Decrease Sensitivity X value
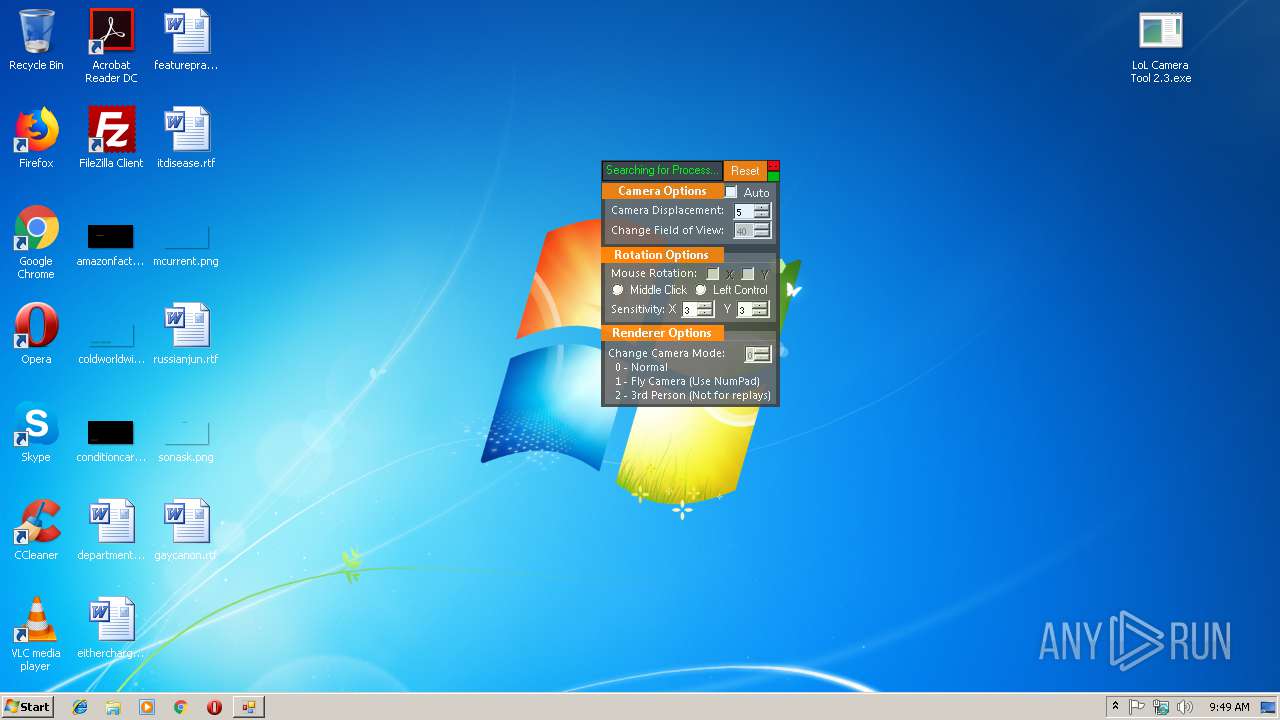The width and height of the screenshot is (1280, 720). point(705,314)
